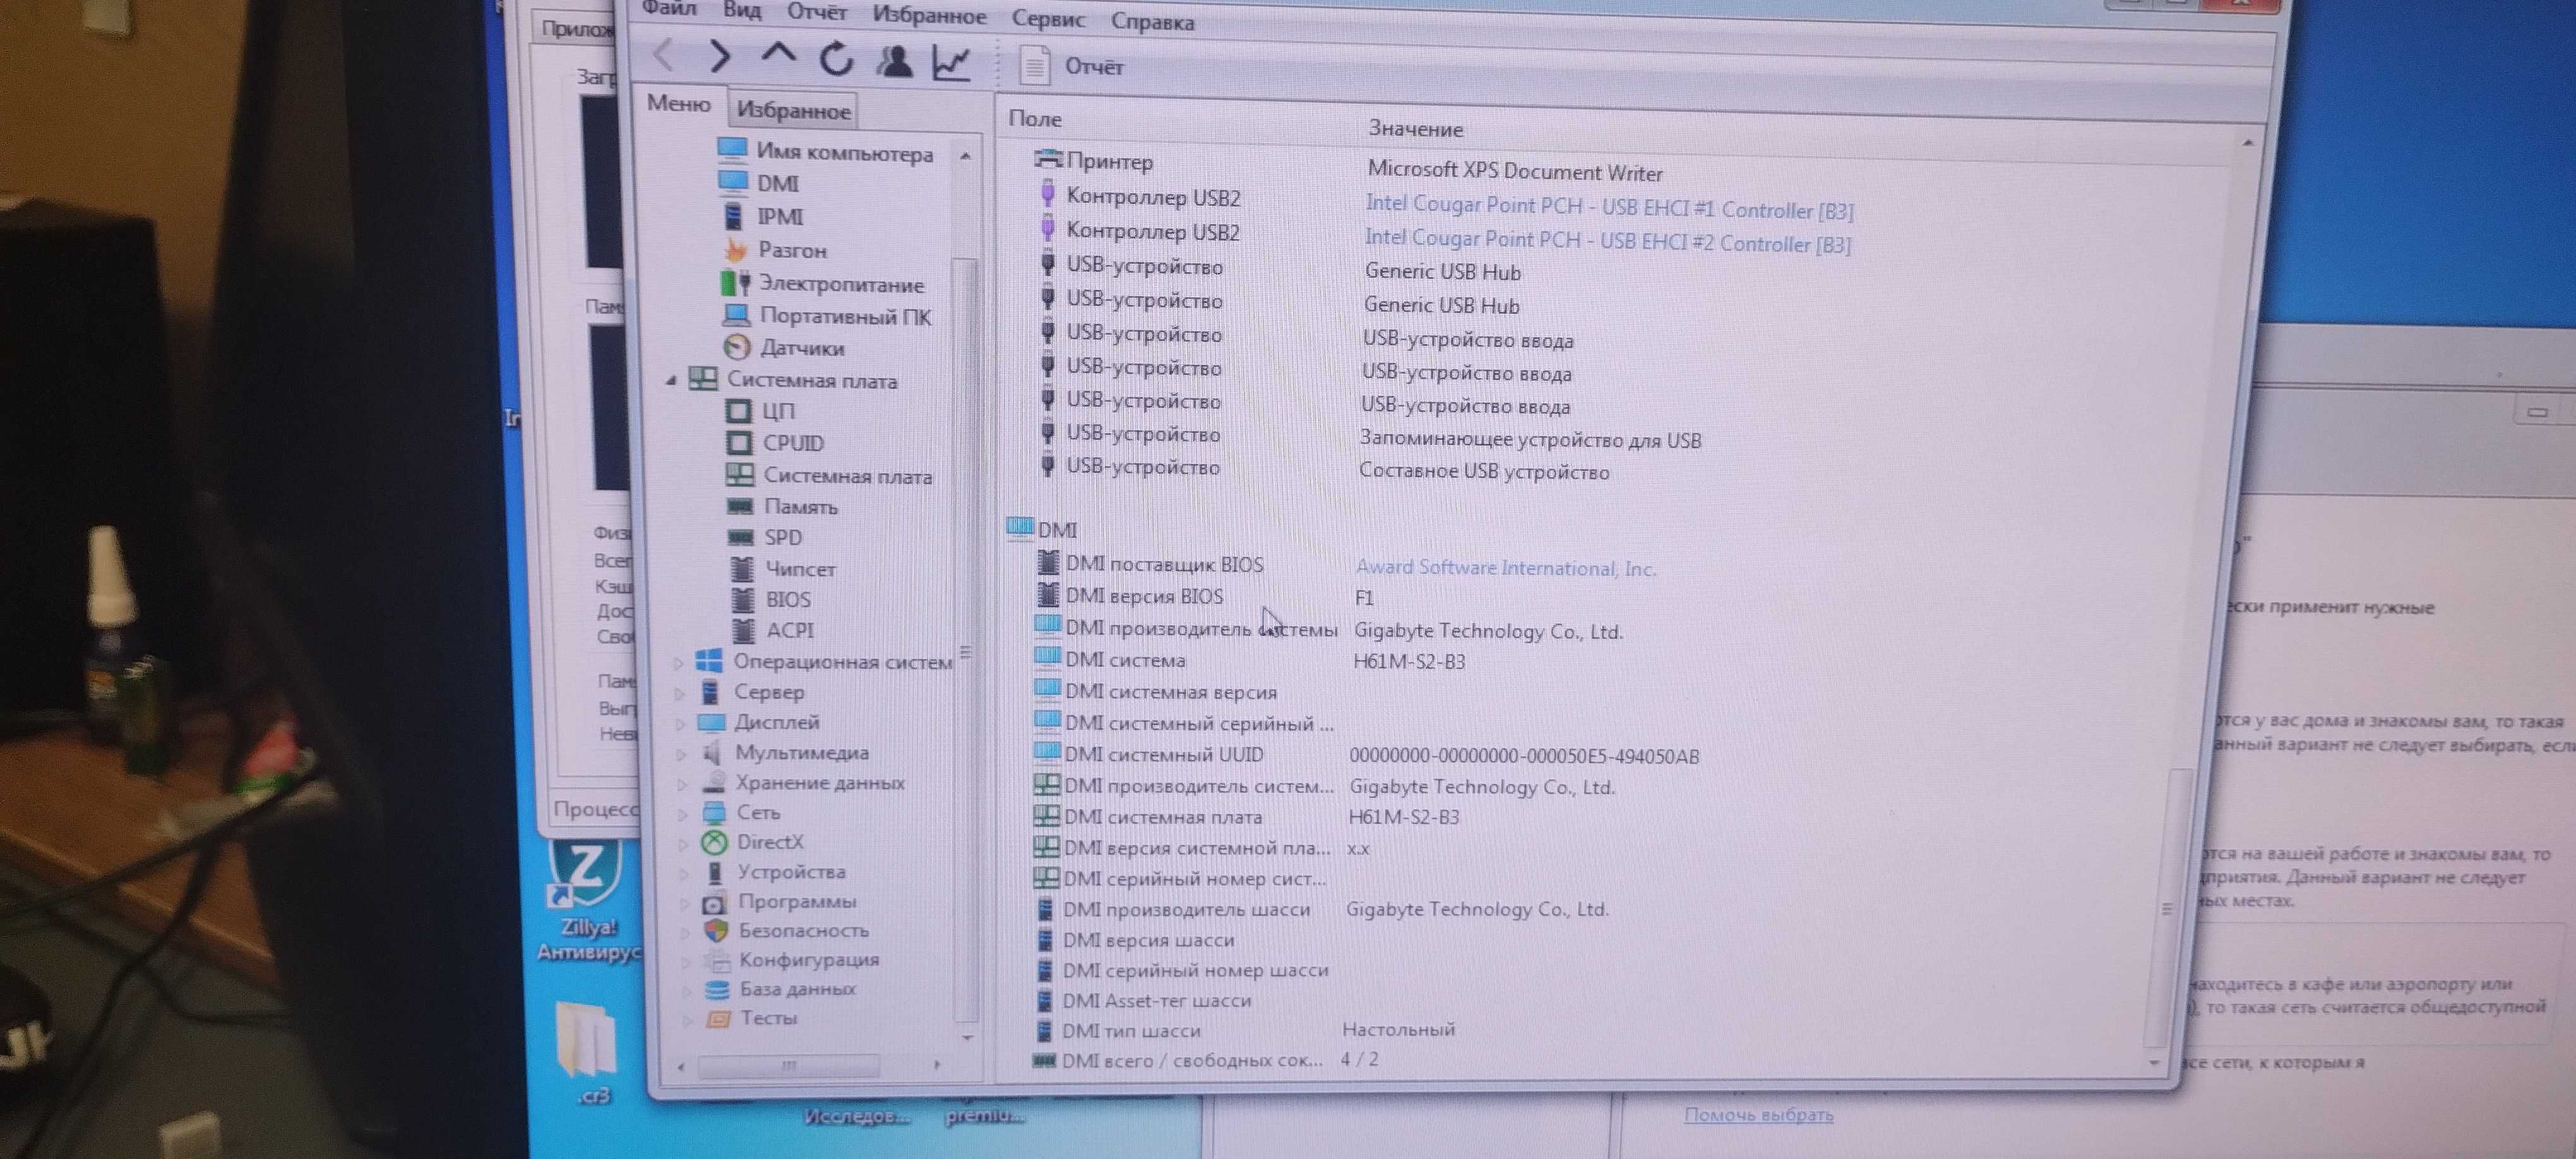Expand the Сервер tree node
This screenshot has width=2576, height=1159.
pos(680,692)
